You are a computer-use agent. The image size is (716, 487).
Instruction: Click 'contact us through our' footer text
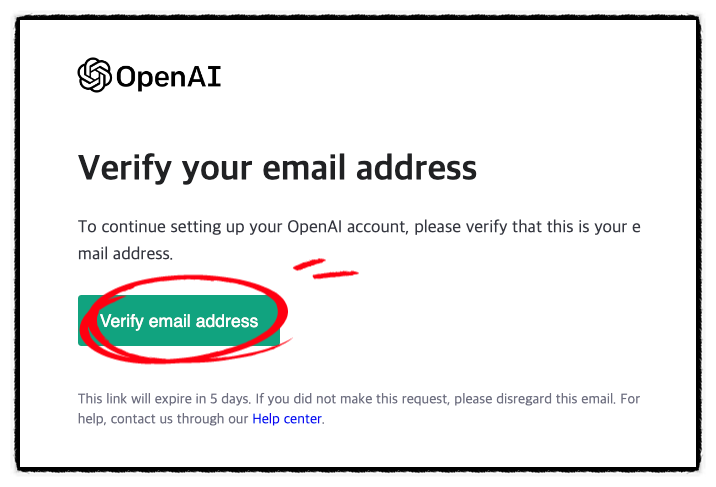click(x=179, y=419)
